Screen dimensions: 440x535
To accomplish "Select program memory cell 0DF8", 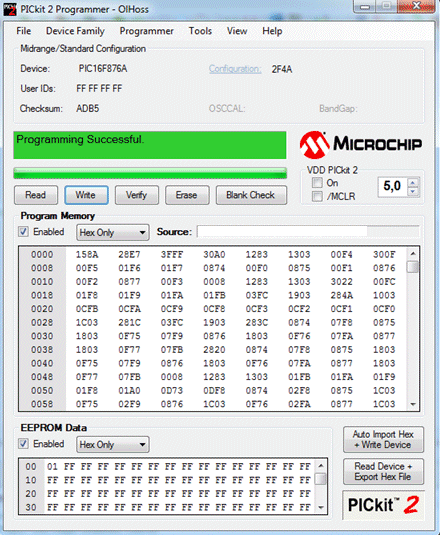I will tap(214, 391).
